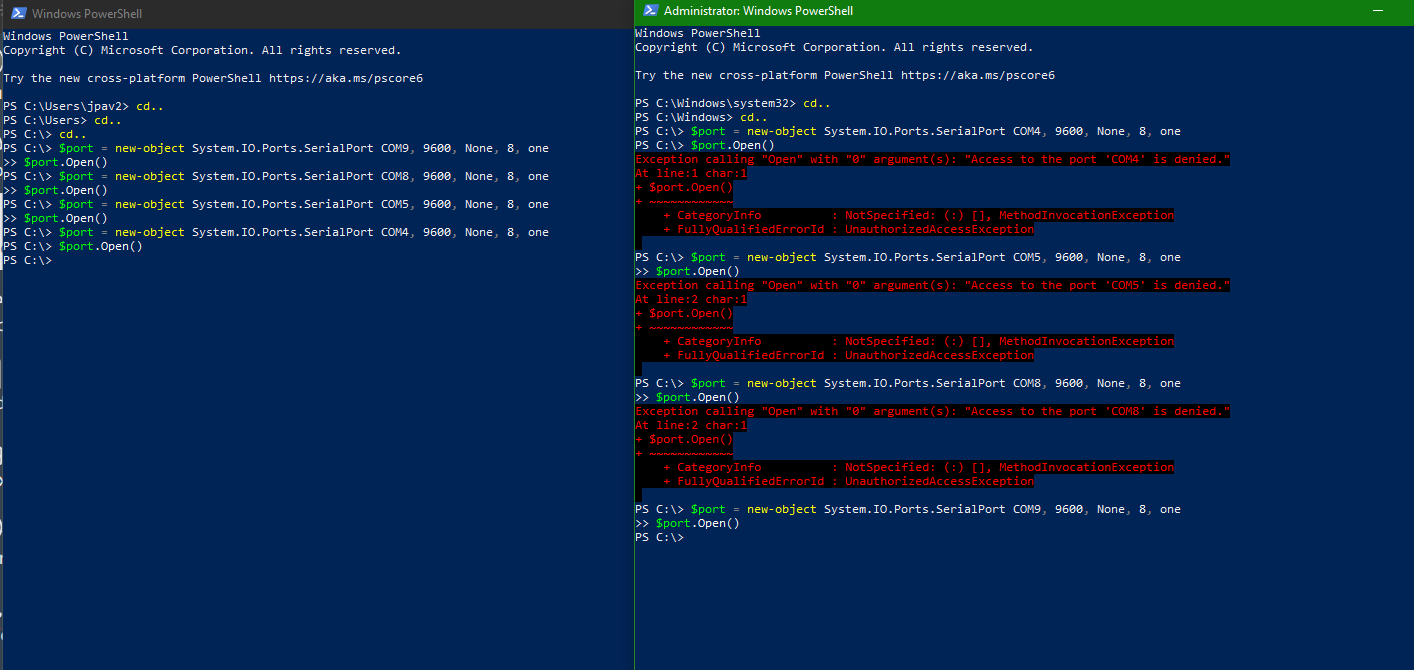Click the COM5 SerialPort command in the Administrator window
1414x670 pixels.
coord(908,257)
